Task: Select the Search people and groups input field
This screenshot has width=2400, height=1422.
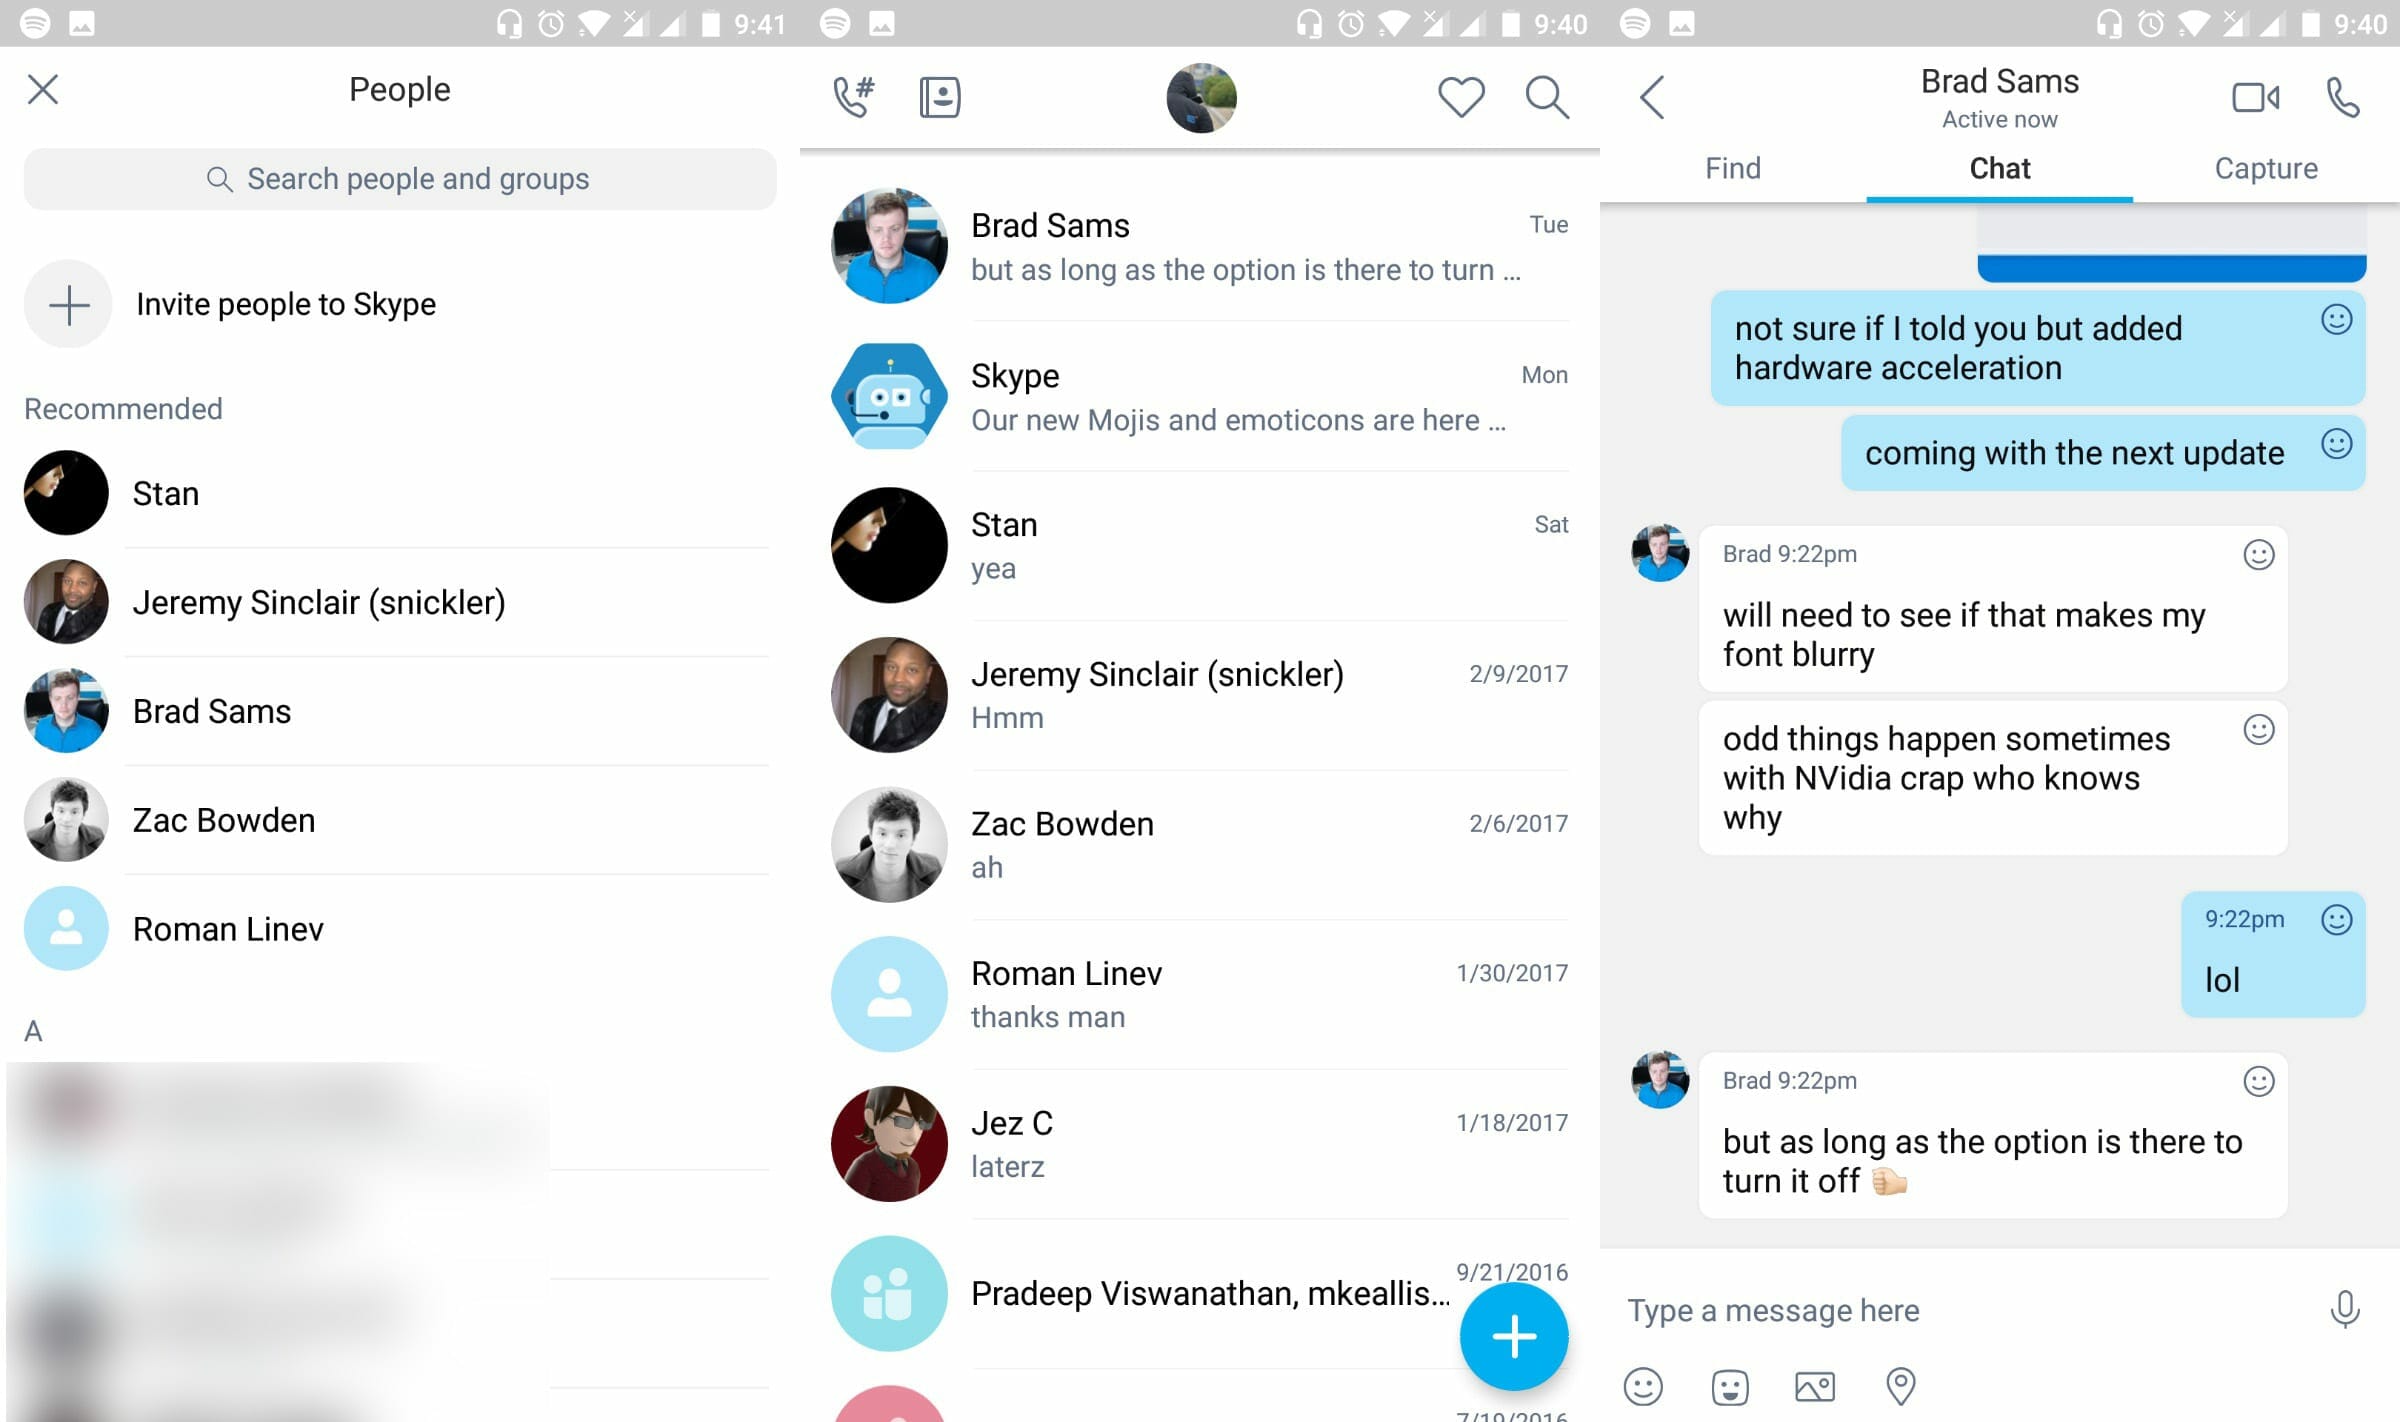Action: [398, 178]
